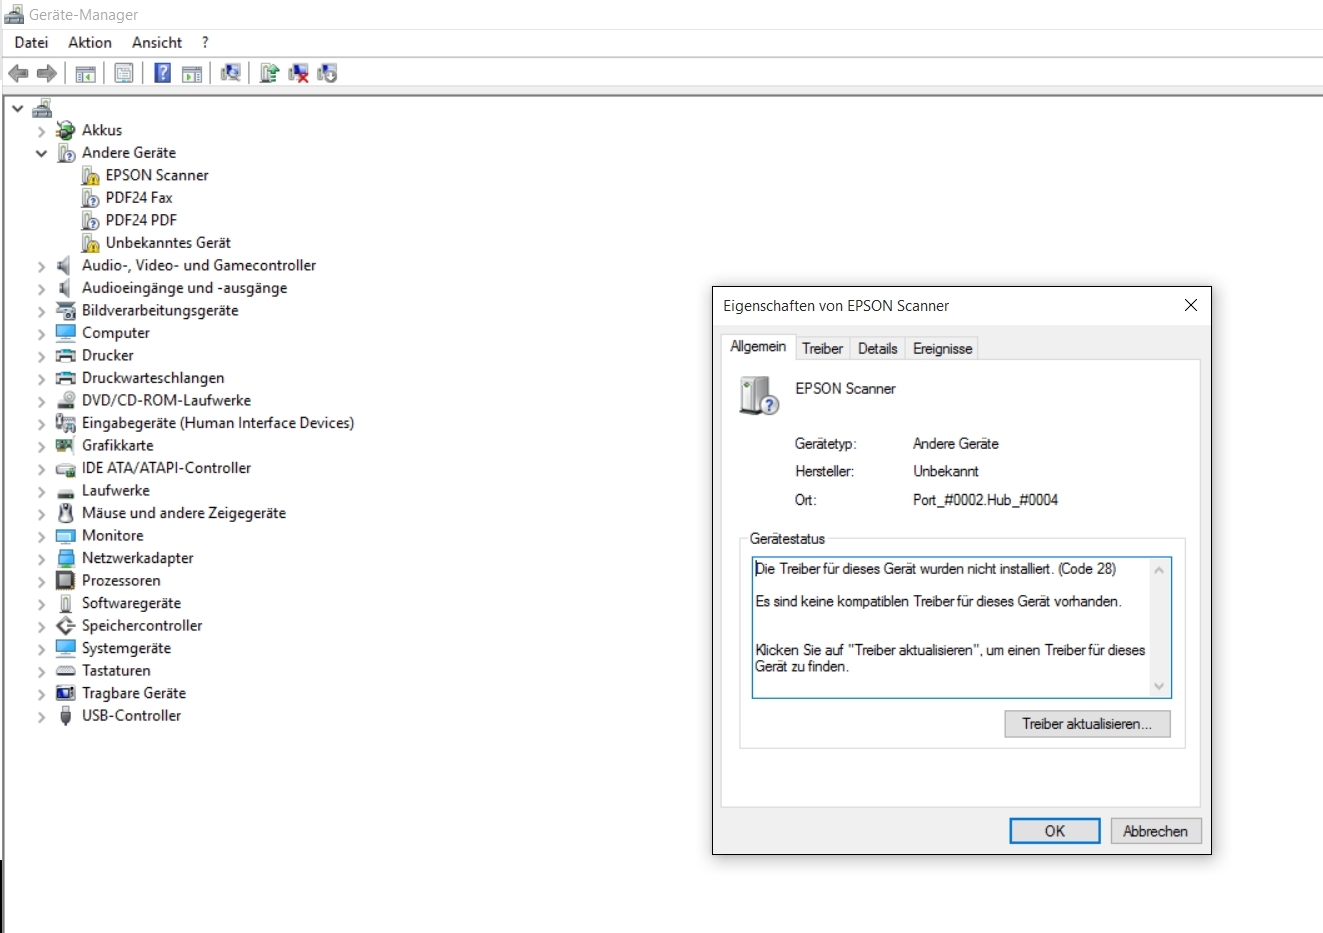Click the Akkus battery icon
The width and height of the screenshot is (1323, 933).
[66, 130]
